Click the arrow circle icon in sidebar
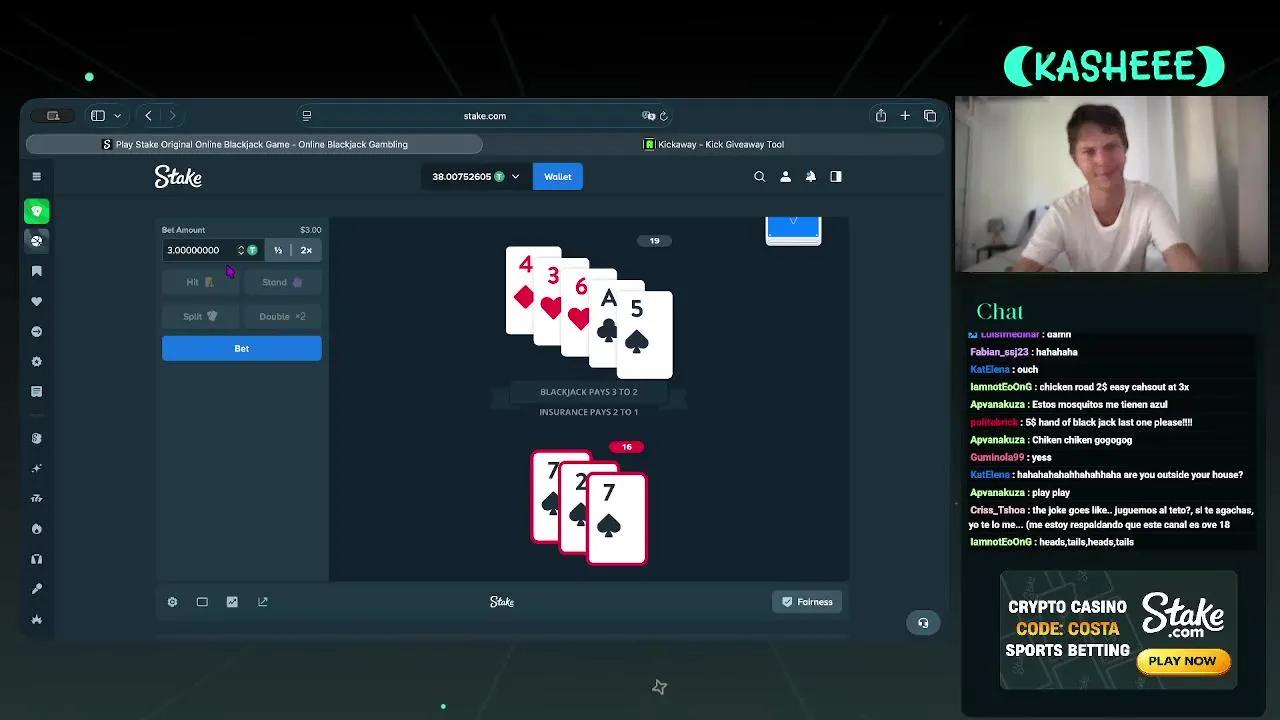The image size is (1280, 720). click(x=37, y=331)
